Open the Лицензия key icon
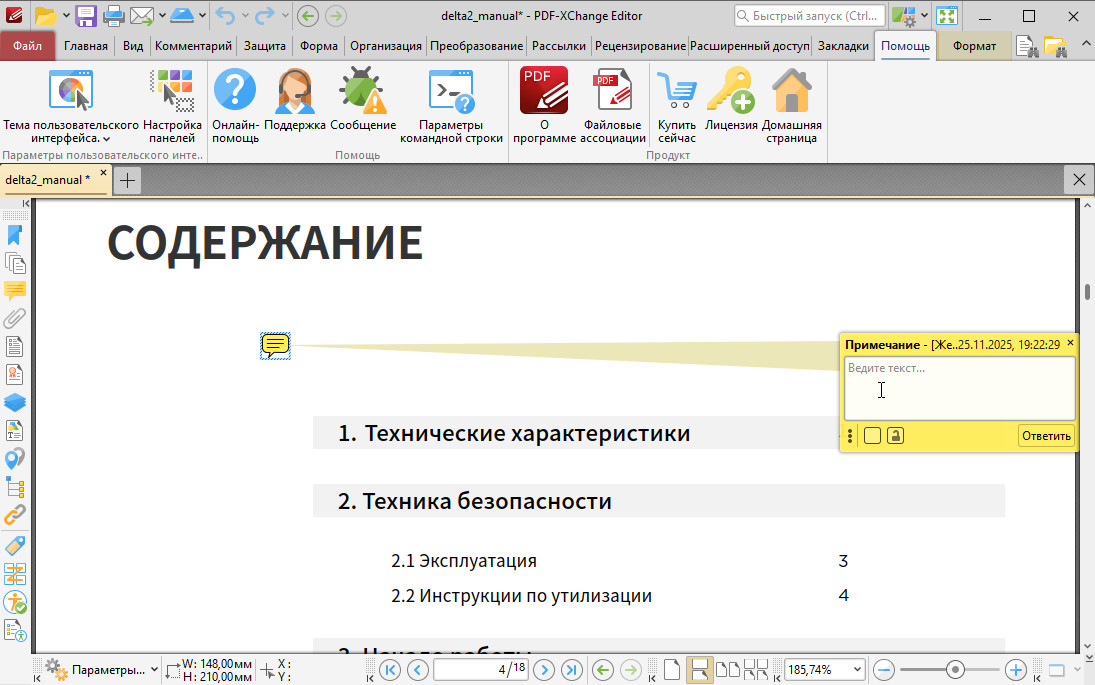This screenshot has width=1095, height=685. click(x=731, y=93)
